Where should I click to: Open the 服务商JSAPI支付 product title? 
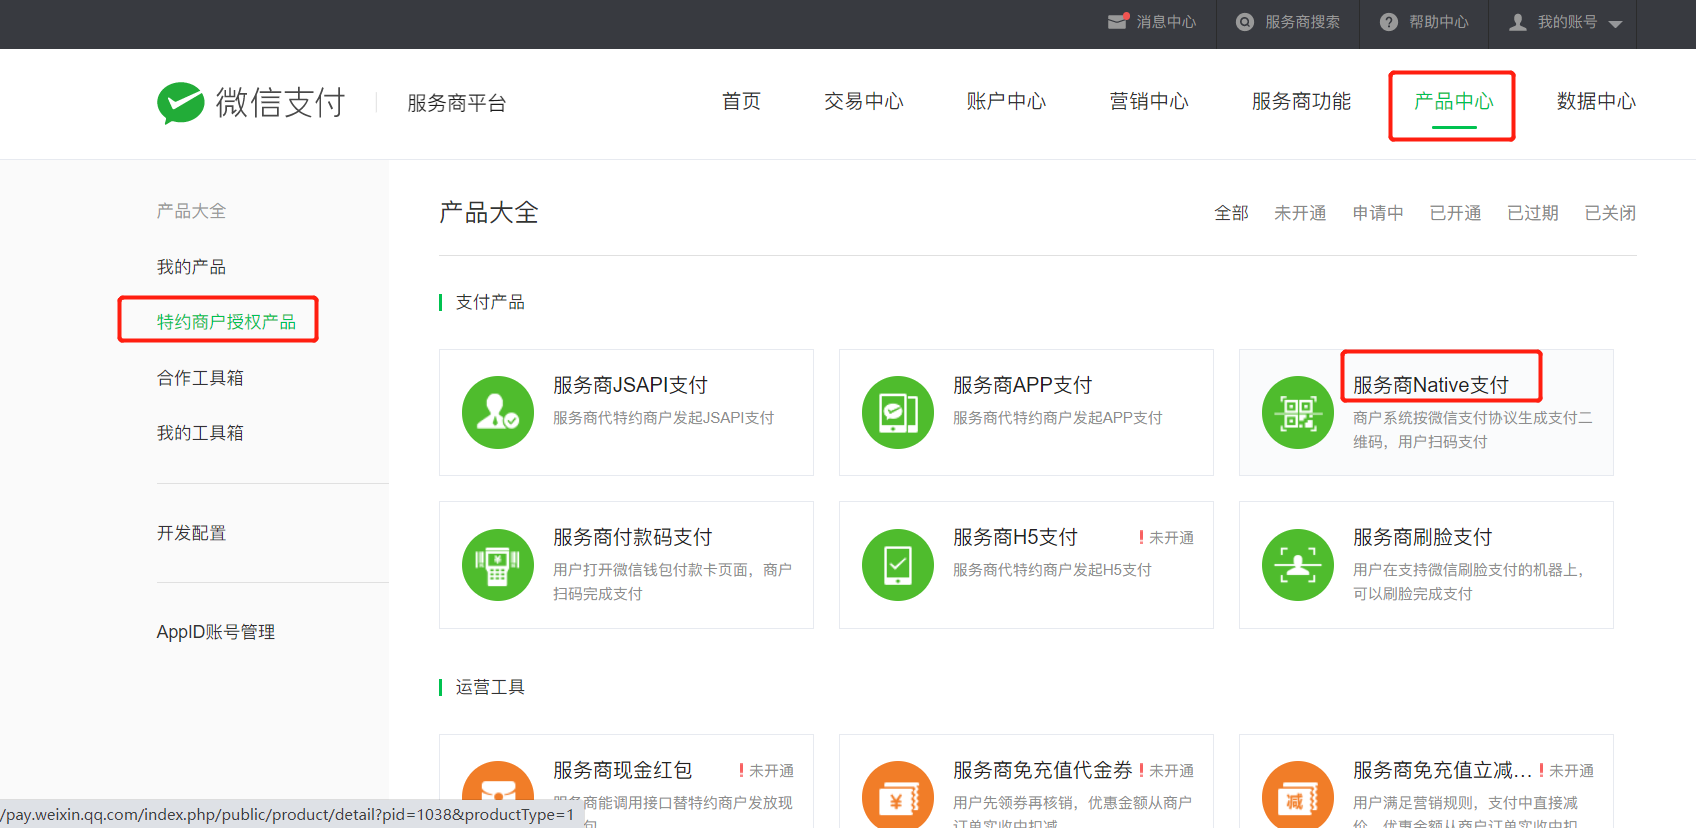630,385
